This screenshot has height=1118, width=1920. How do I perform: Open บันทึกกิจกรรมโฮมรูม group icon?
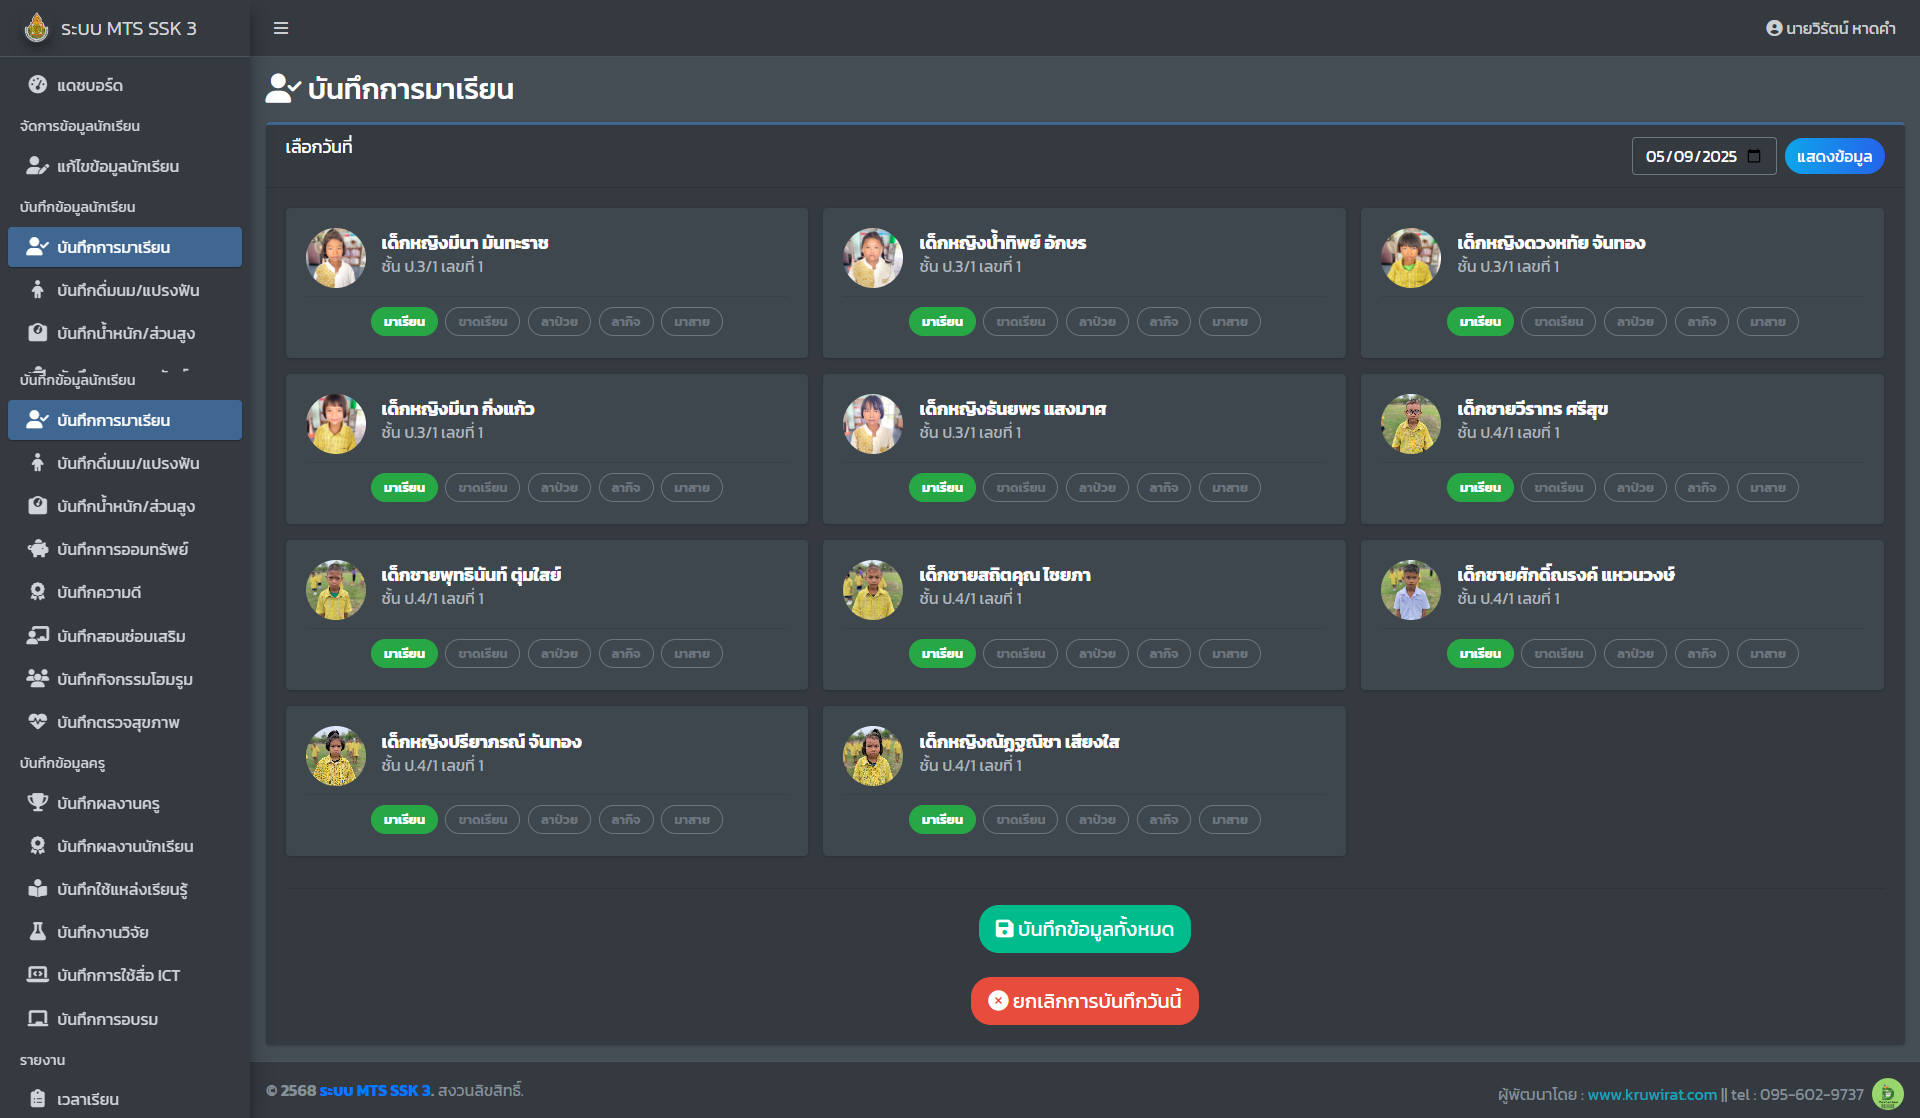38,679
